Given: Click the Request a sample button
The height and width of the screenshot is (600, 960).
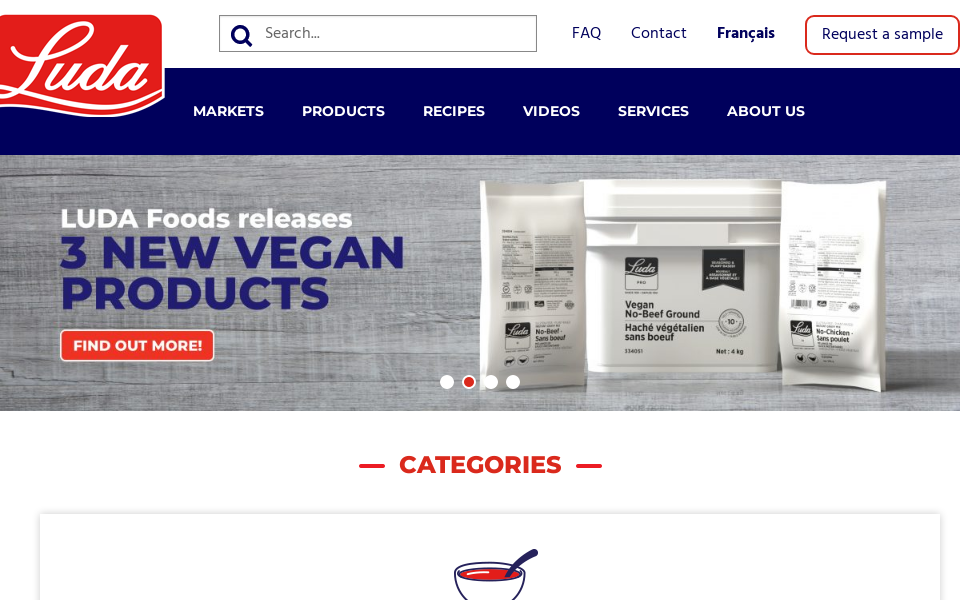Looking at the screenshot, I should click(882, 35).
